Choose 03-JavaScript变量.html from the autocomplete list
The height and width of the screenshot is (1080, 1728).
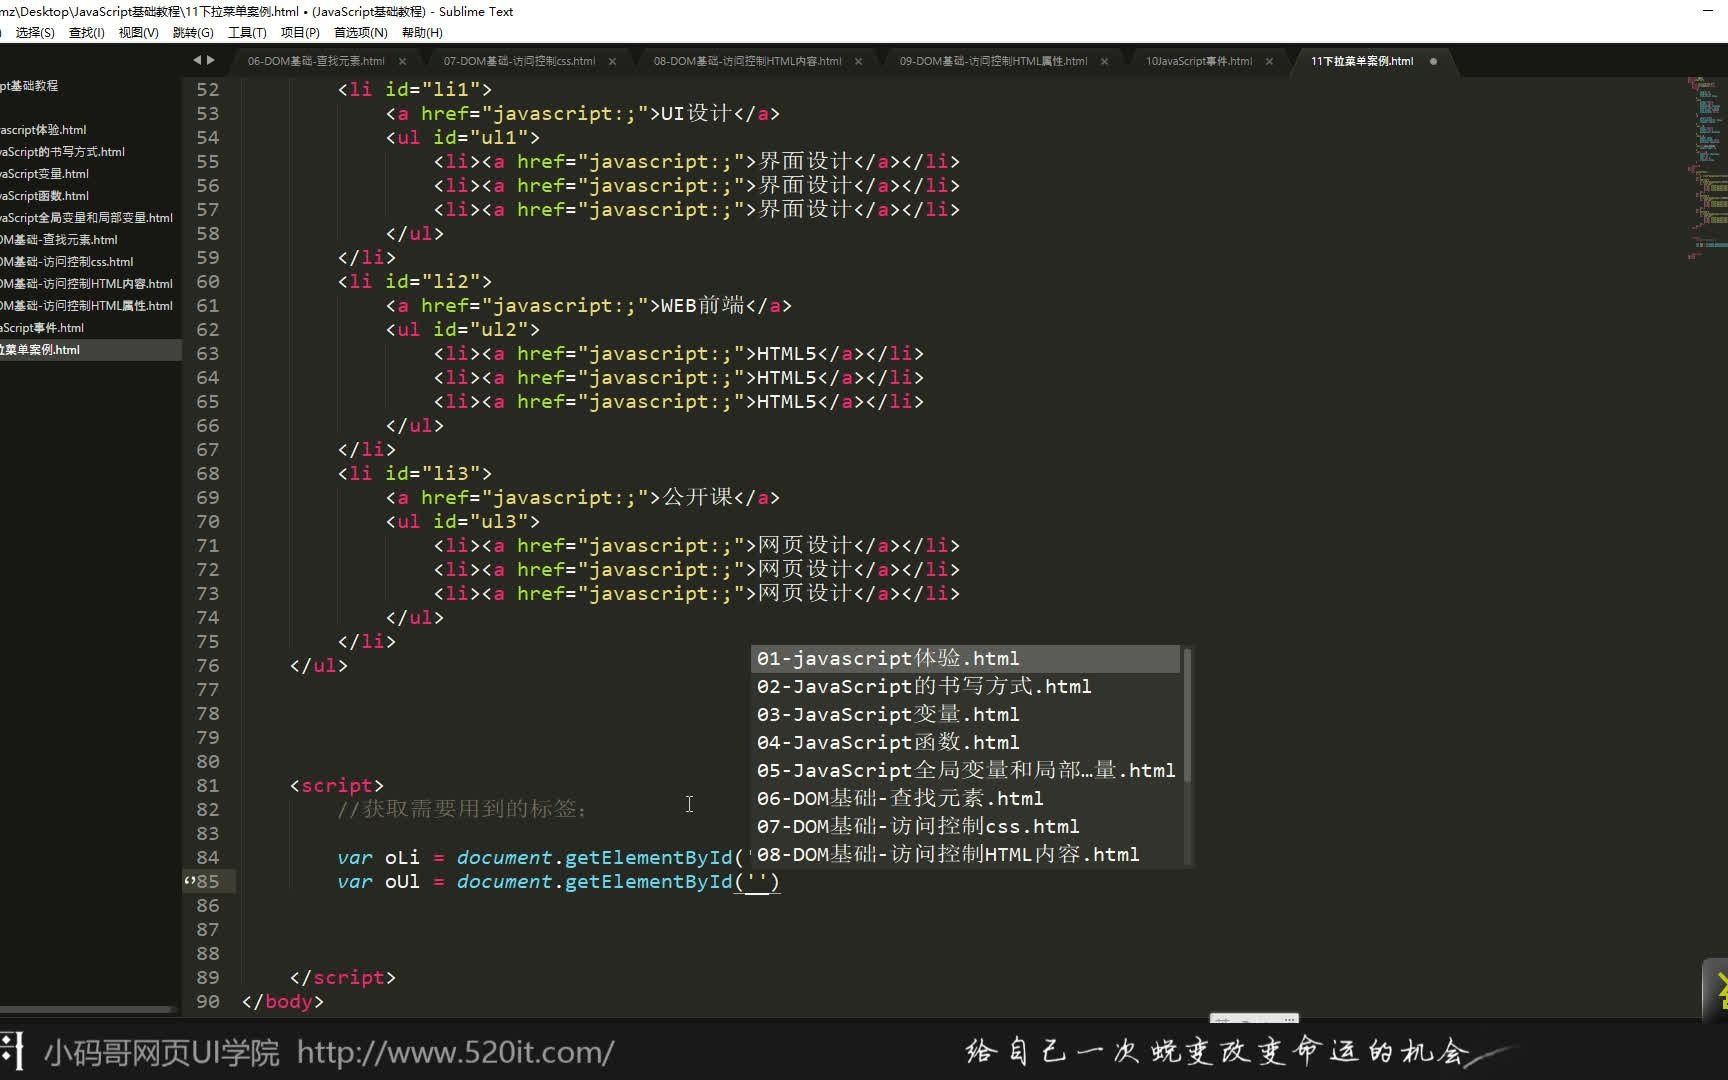pyautogui.click(x=965, y=715)
